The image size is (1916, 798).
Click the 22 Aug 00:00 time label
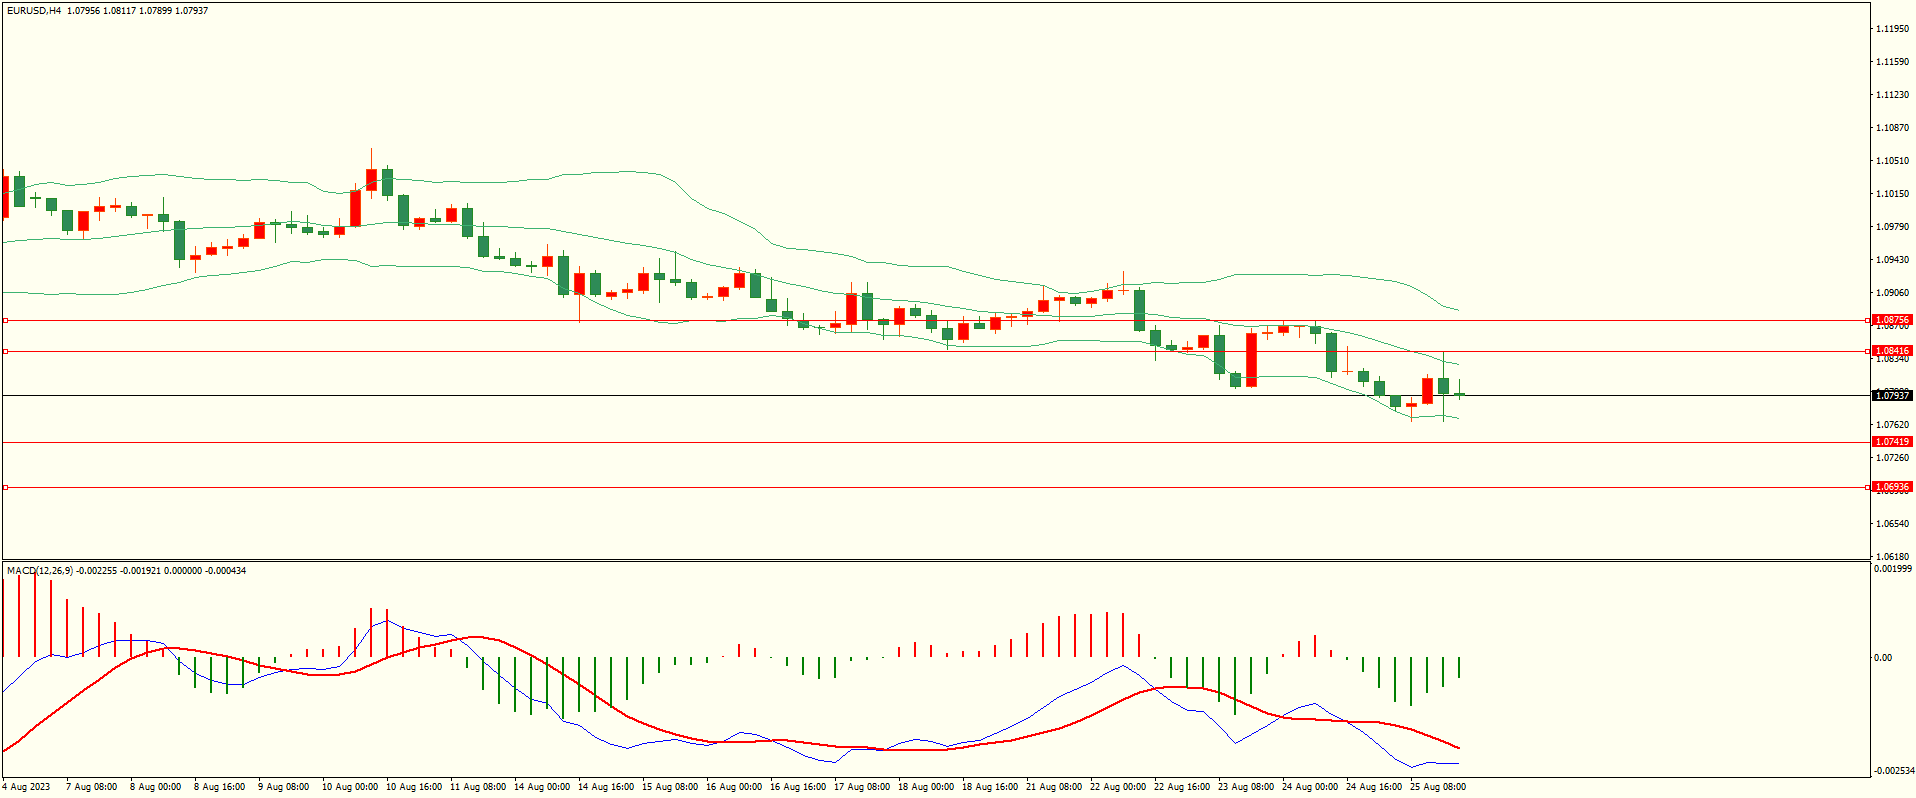1118,787
